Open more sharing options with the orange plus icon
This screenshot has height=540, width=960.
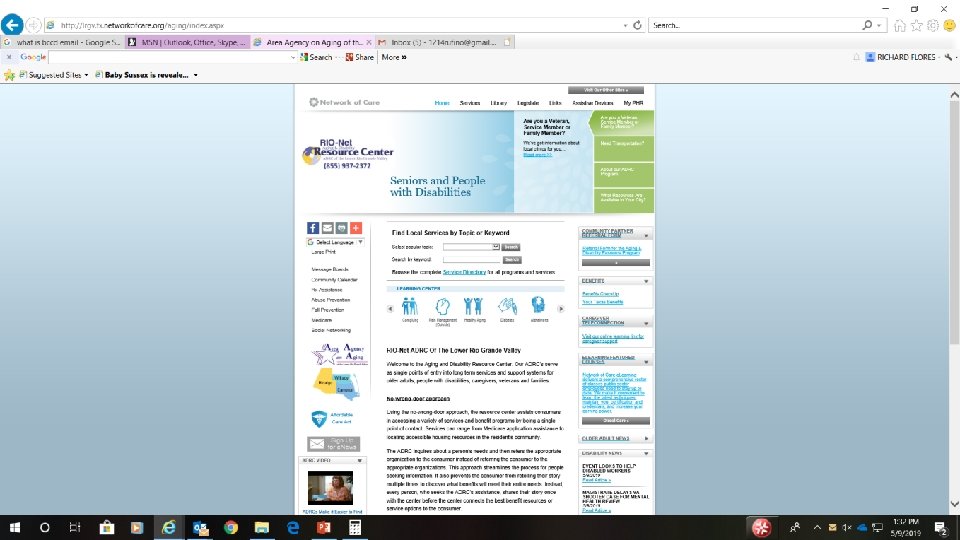(x=356, y=228)
